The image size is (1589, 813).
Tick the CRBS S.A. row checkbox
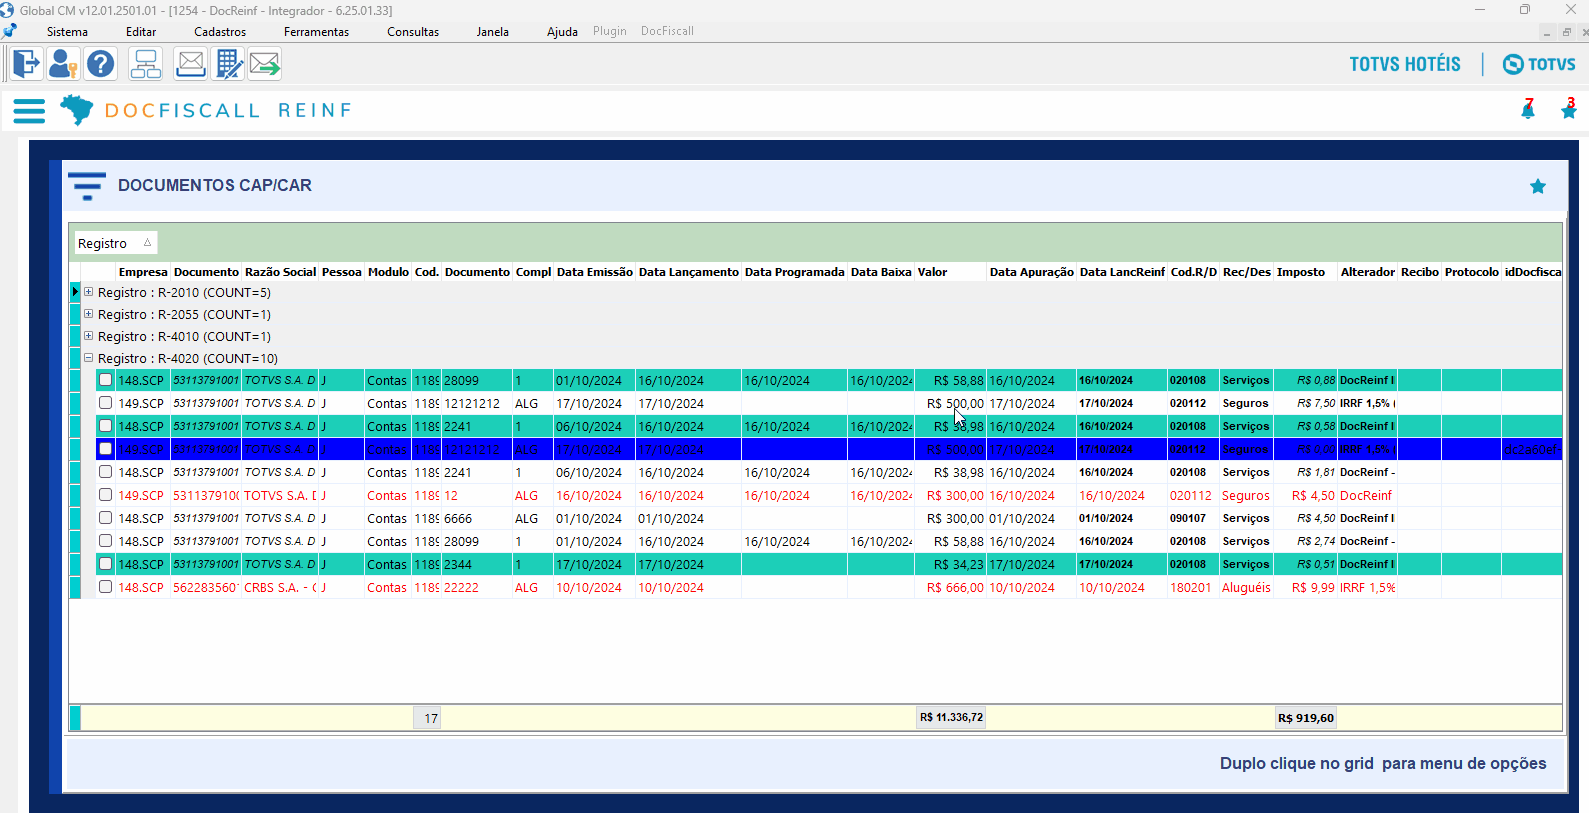click(x=105, y=587)
